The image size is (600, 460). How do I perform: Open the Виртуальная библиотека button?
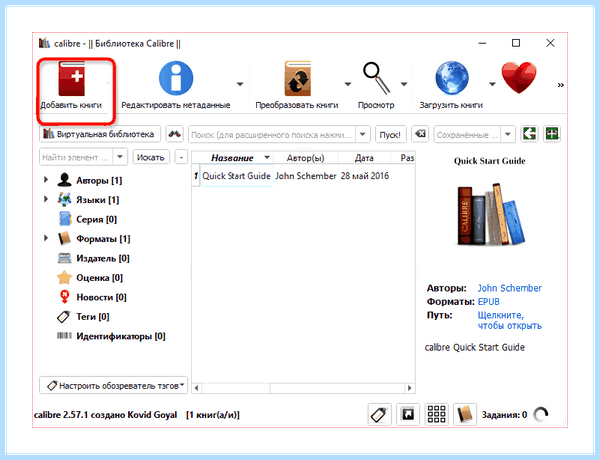click(x=100, y=134)
